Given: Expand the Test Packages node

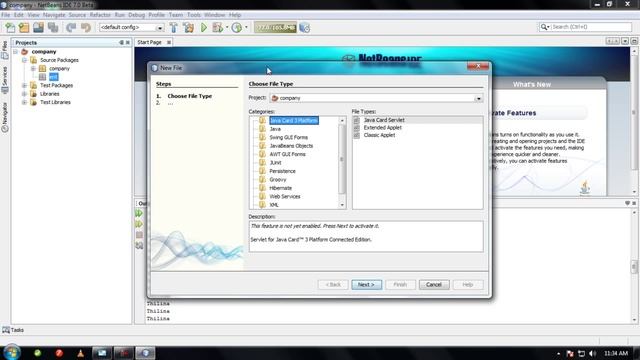Looking at the screenshot, I should click(x=24, y=85).
